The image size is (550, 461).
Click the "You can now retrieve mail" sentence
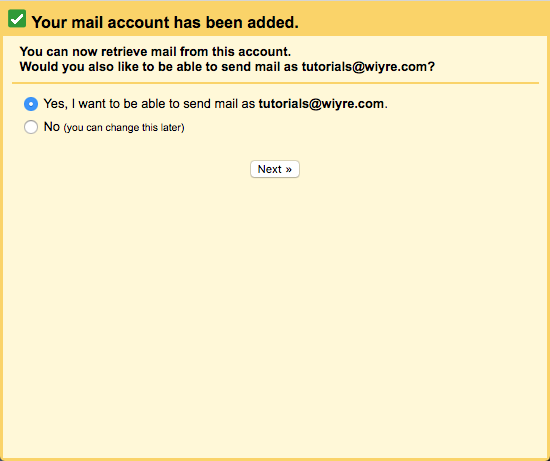point(155,52)
